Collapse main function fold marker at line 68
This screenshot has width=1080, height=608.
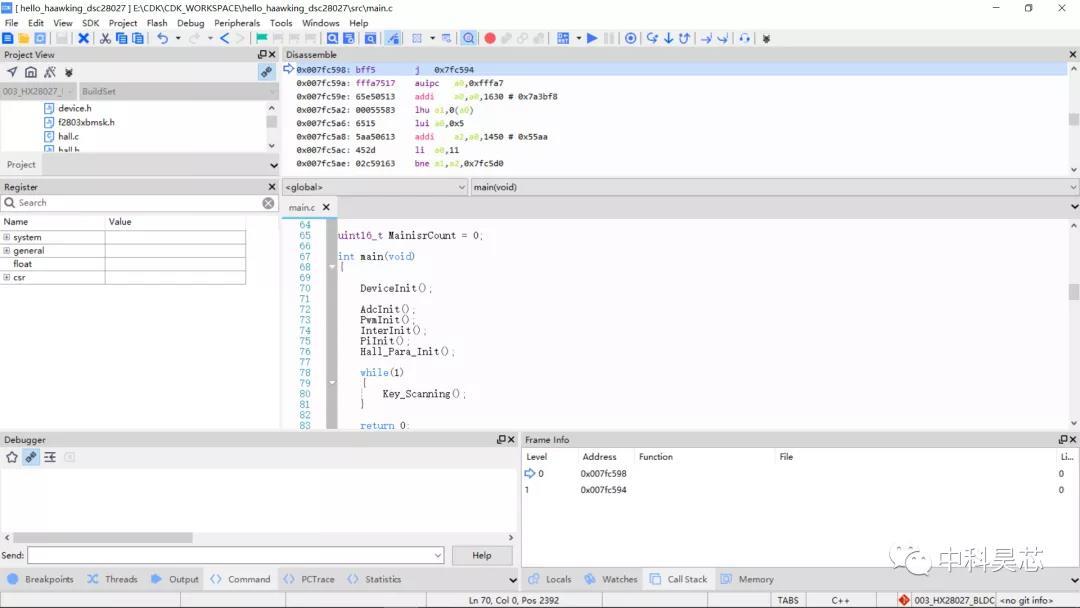coord(332,267)
